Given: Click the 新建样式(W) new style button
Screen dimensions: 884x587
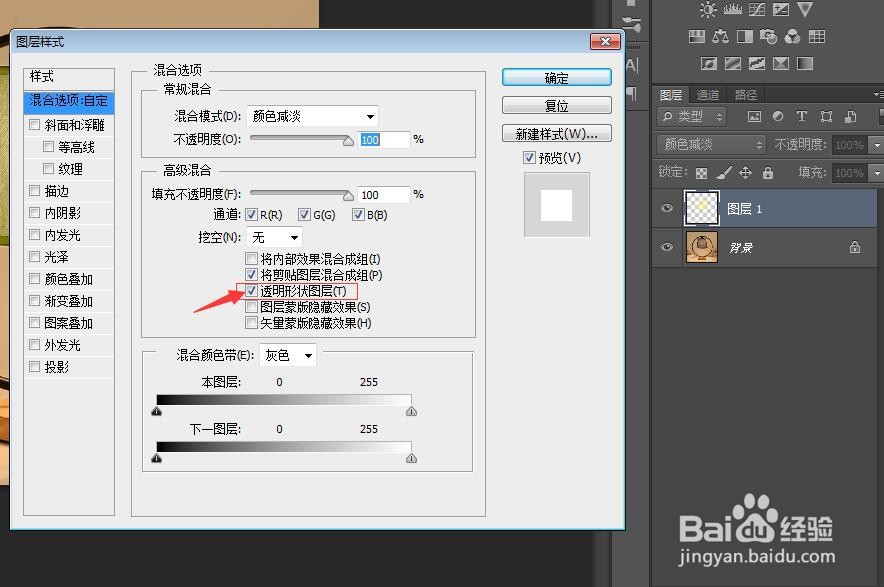Looking at the screenshot, I should (x=557, y=133).
